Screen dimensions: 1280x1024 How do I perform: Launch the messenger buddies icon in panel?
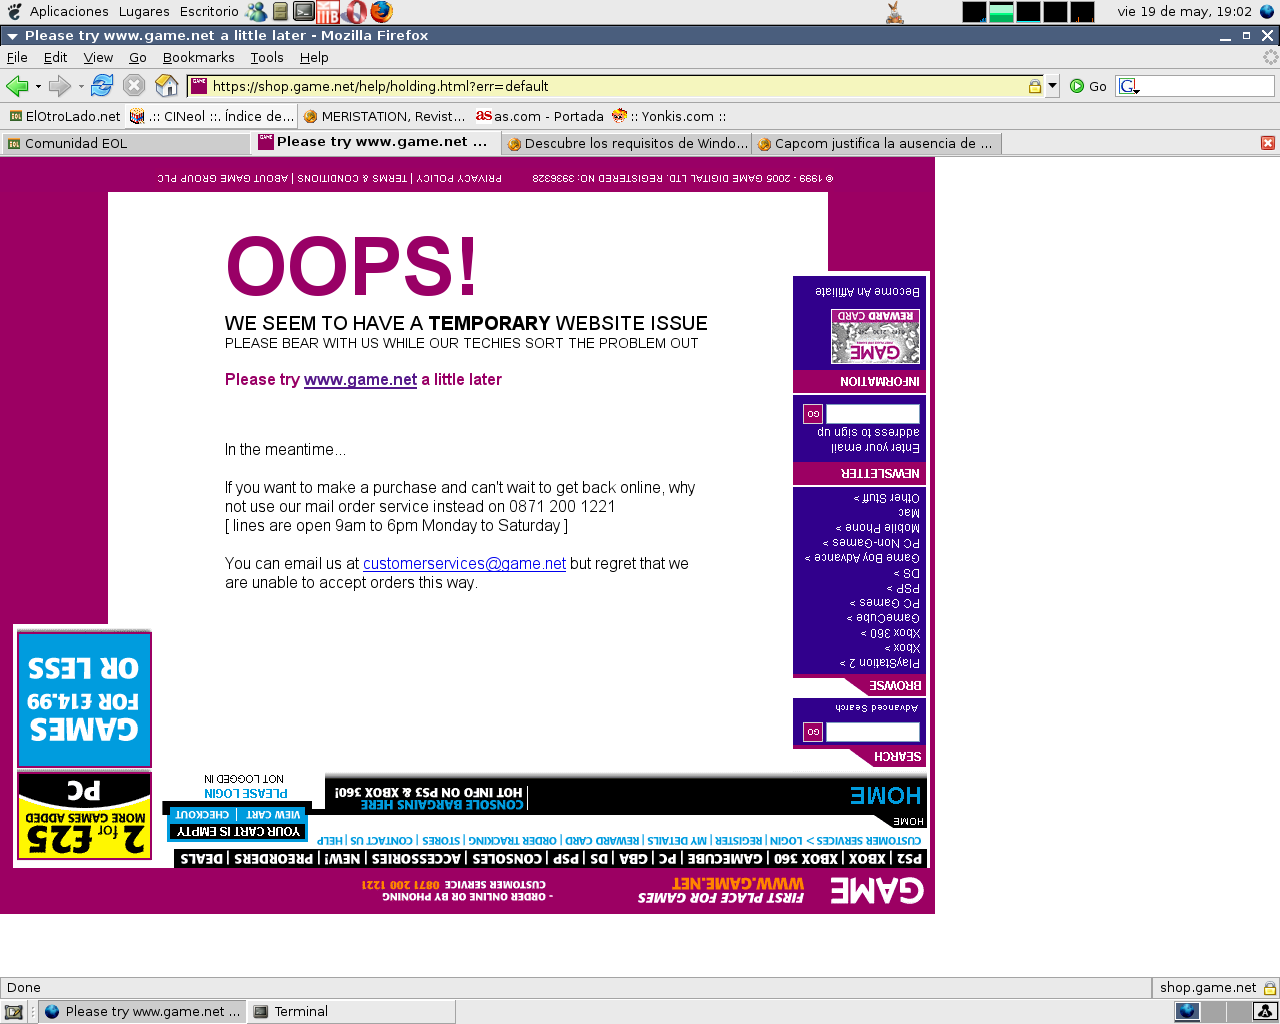point(257,12)
